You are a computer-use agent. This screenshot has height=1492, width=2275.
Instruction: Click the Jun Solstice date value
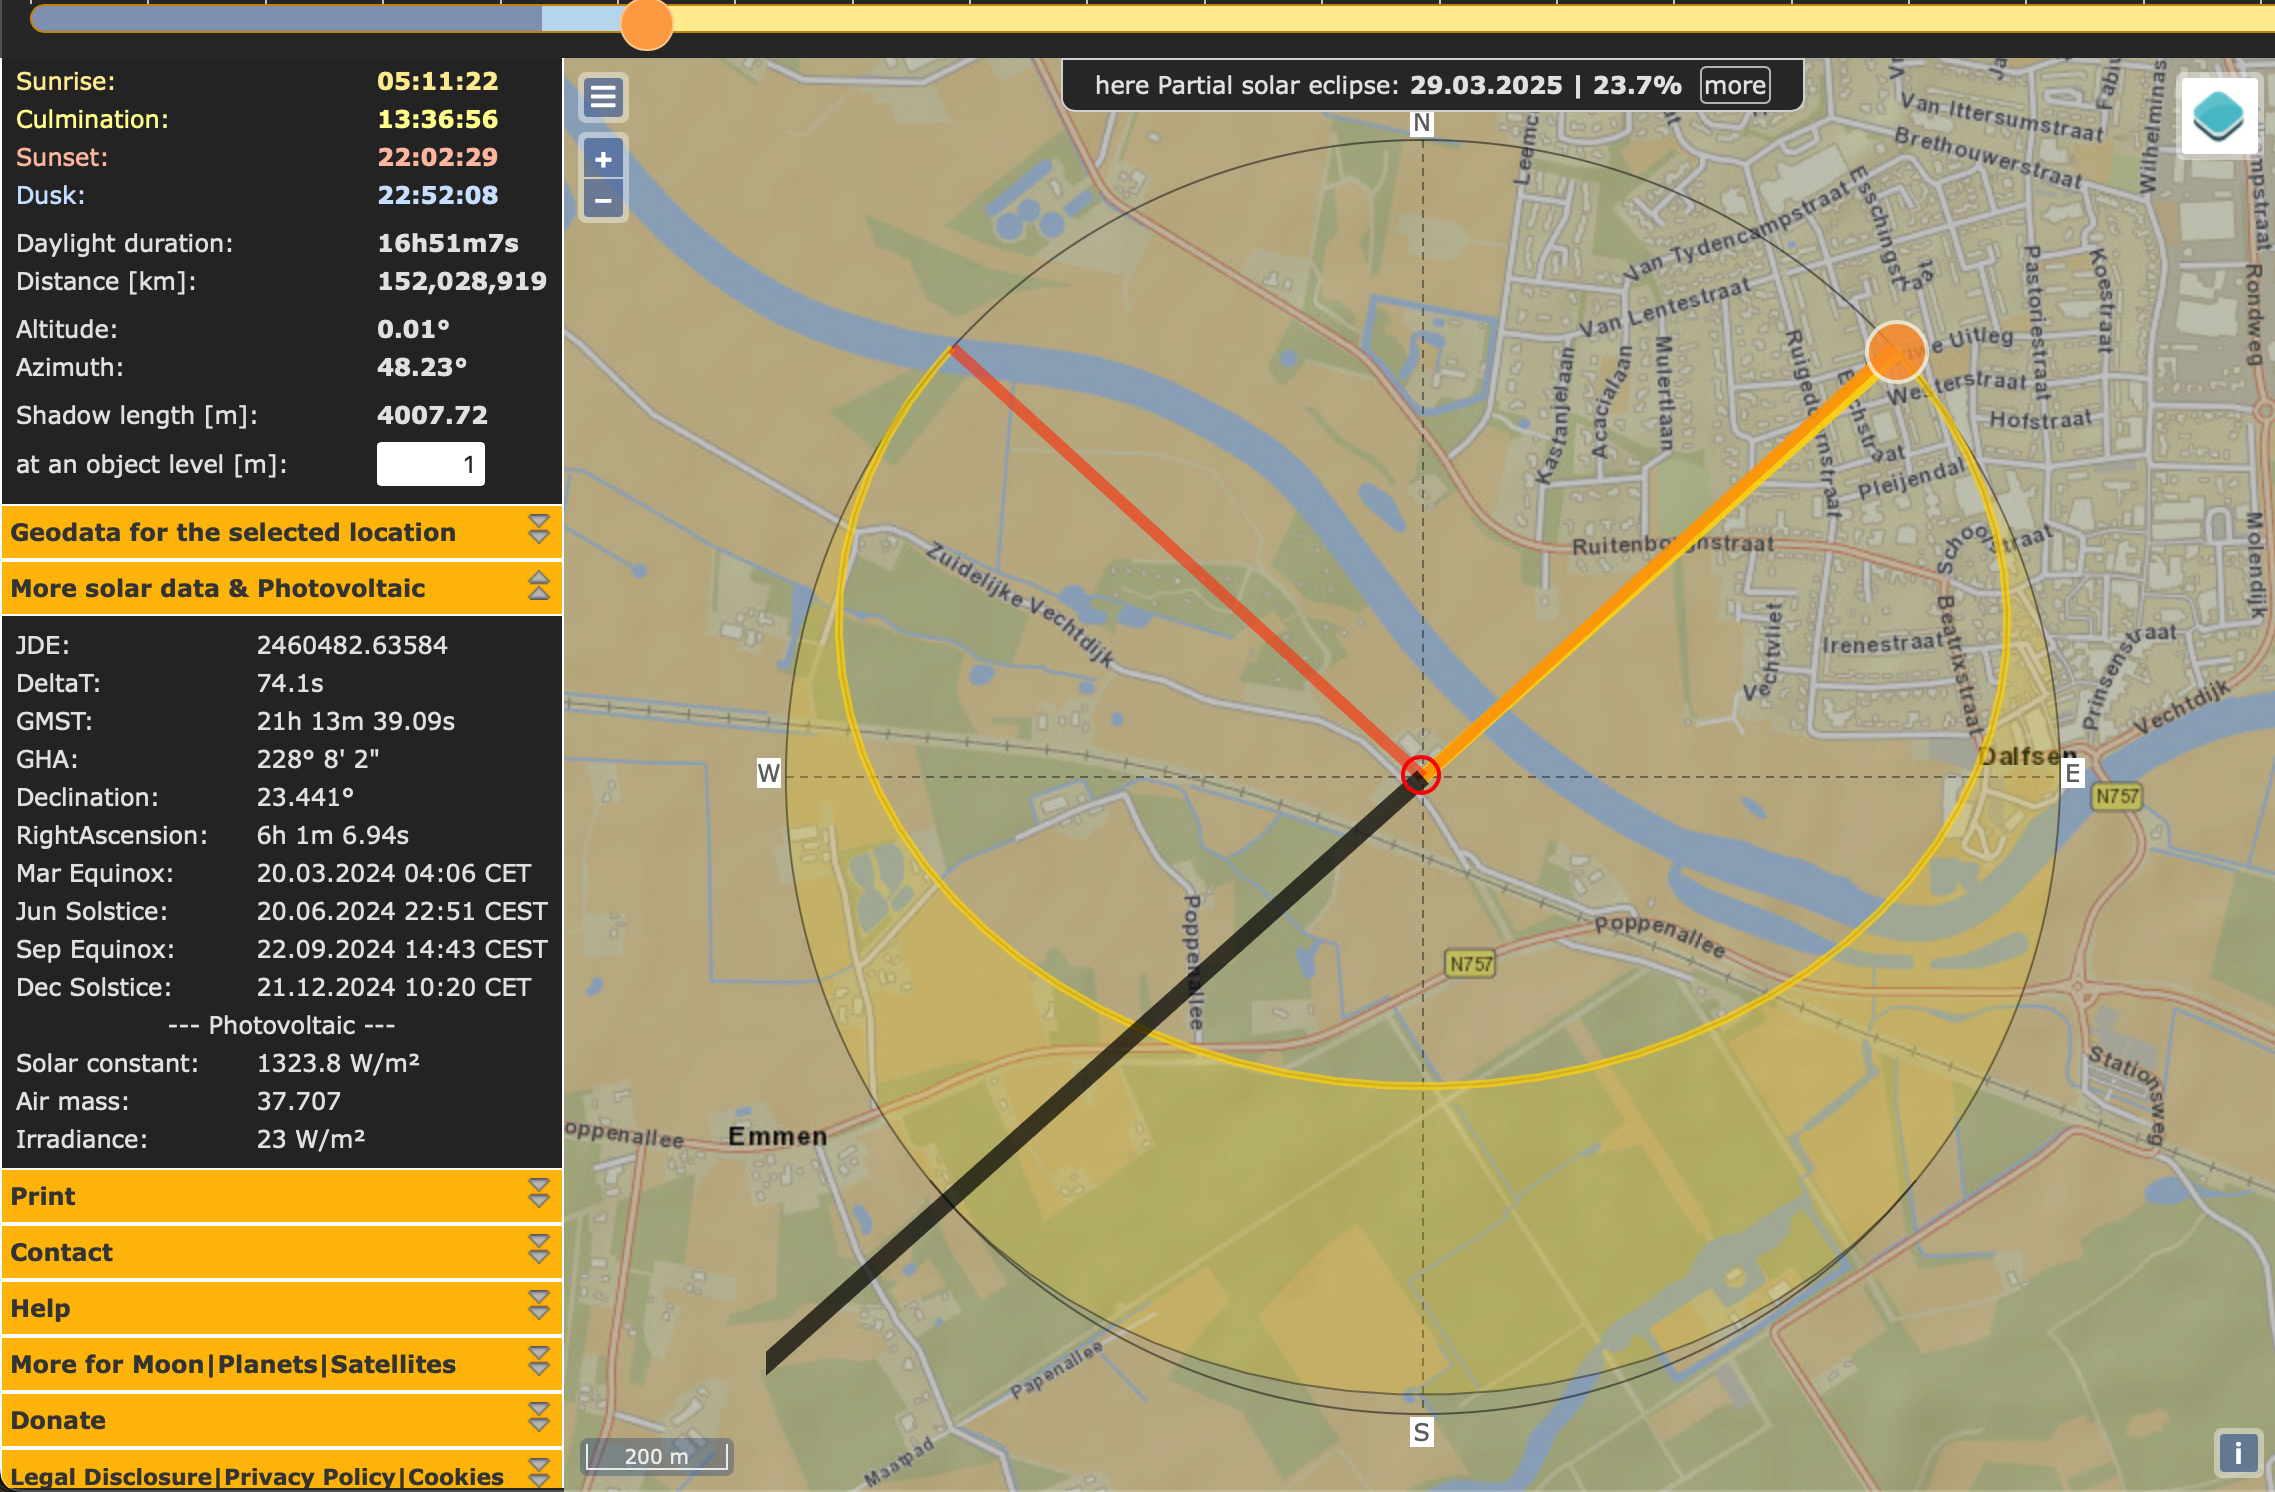(402, 911)
